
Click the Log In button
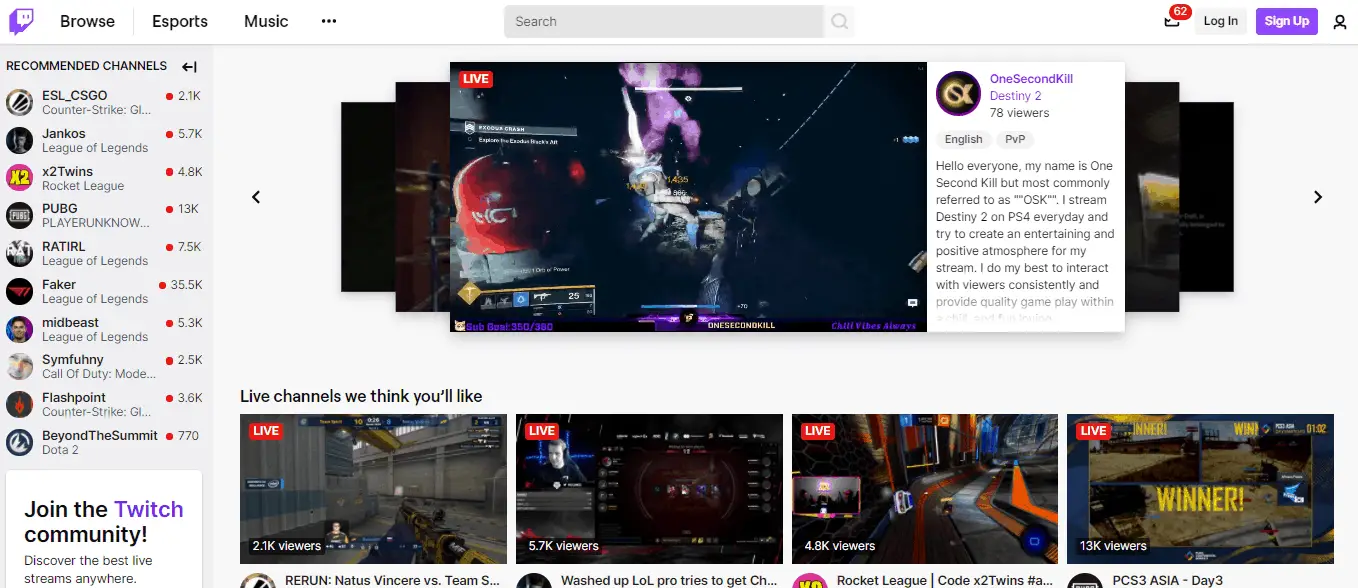pyautogui.click(x=1221, y=21)
